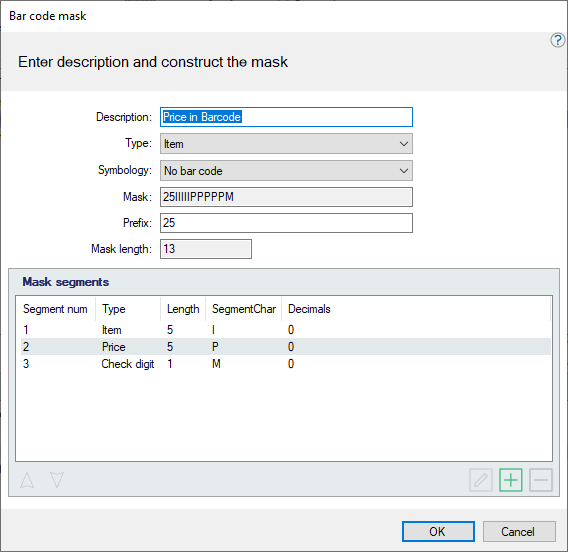Expand the Type dropdown
This screenshot has width=568, height=552.
(286, 144)
